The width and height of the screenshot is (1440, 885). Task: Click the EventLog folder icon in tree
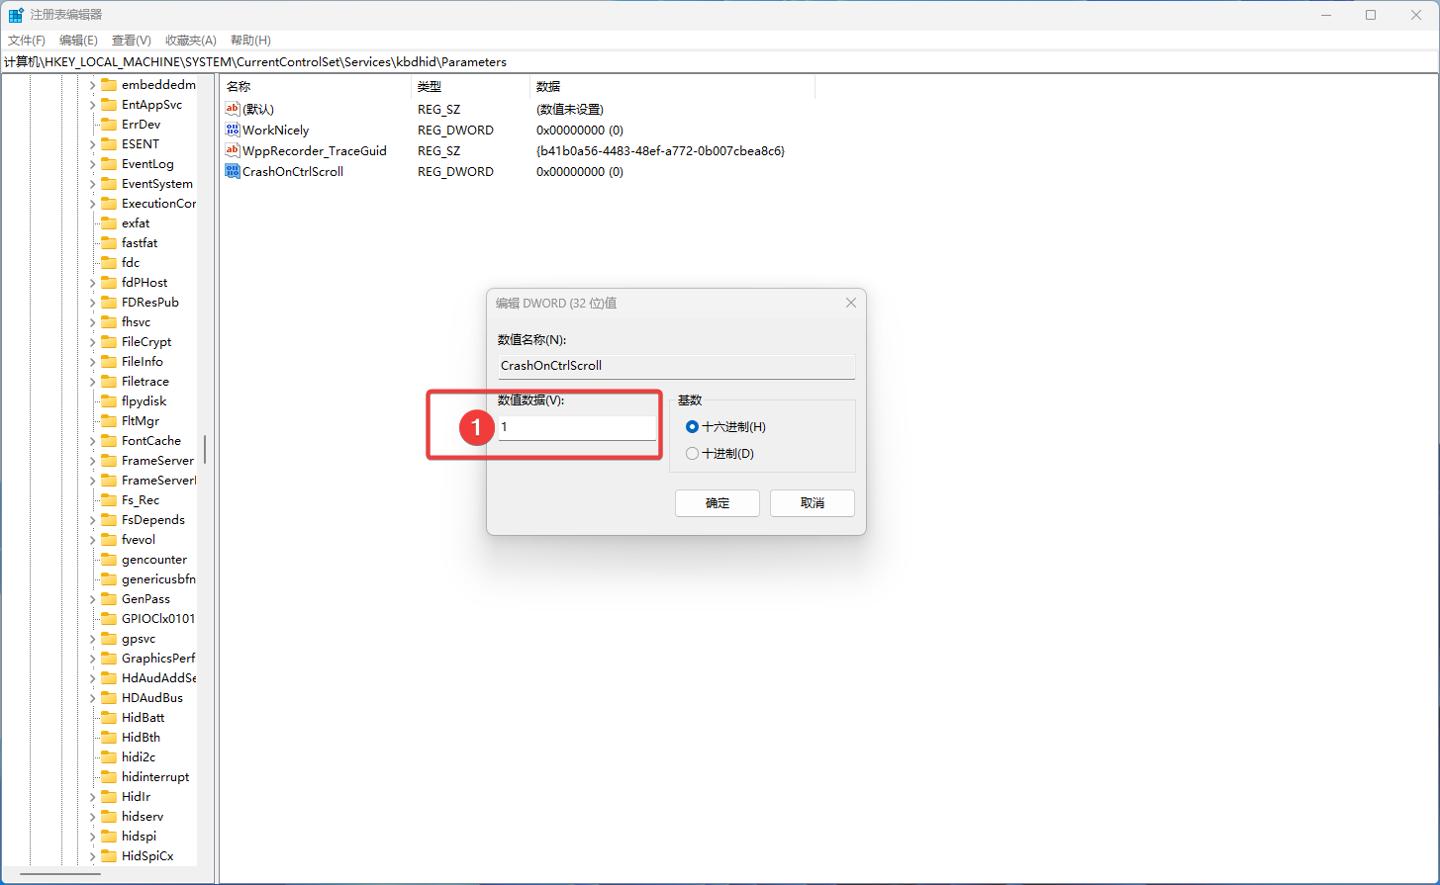click(109, 164)
